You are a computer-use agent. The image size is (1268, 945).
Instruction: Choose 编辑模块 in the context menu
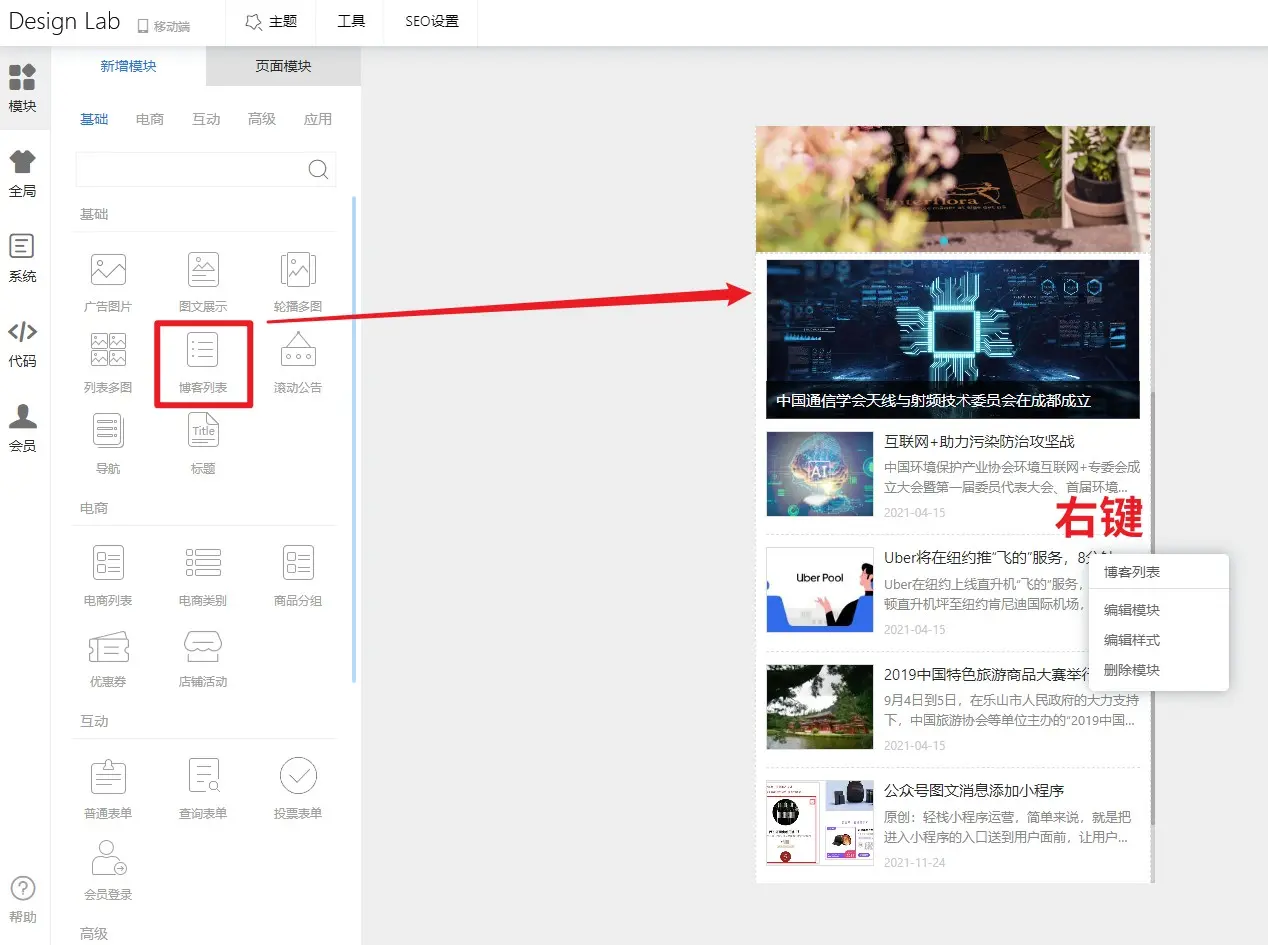[x=1132, y=610]
